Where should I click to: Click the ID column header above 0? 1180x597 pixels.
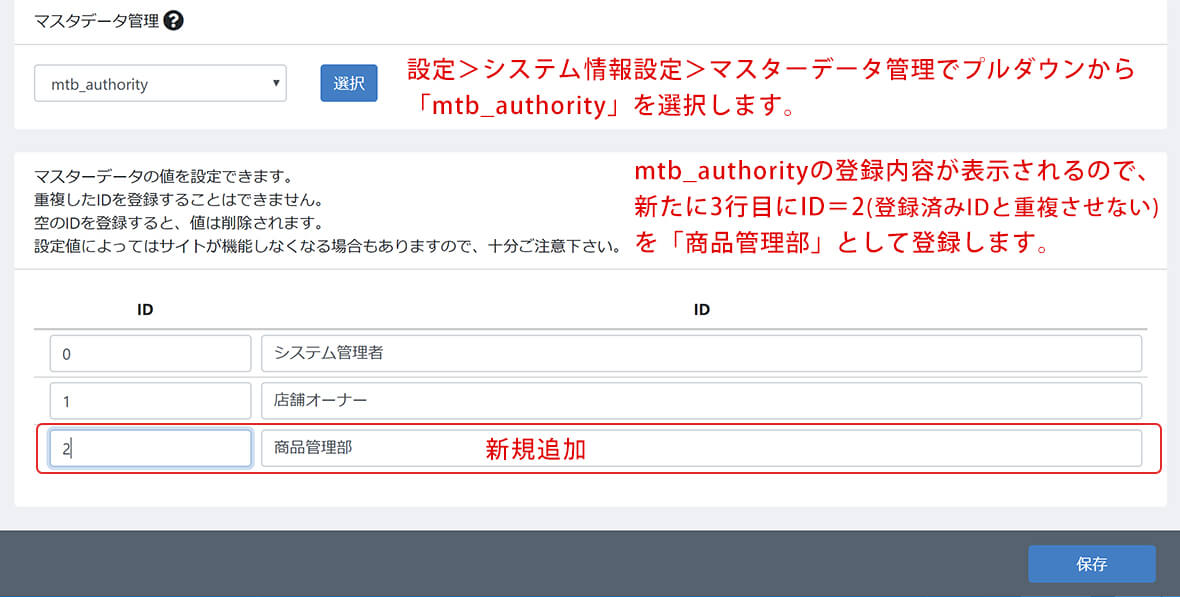[x=145, y=309]
